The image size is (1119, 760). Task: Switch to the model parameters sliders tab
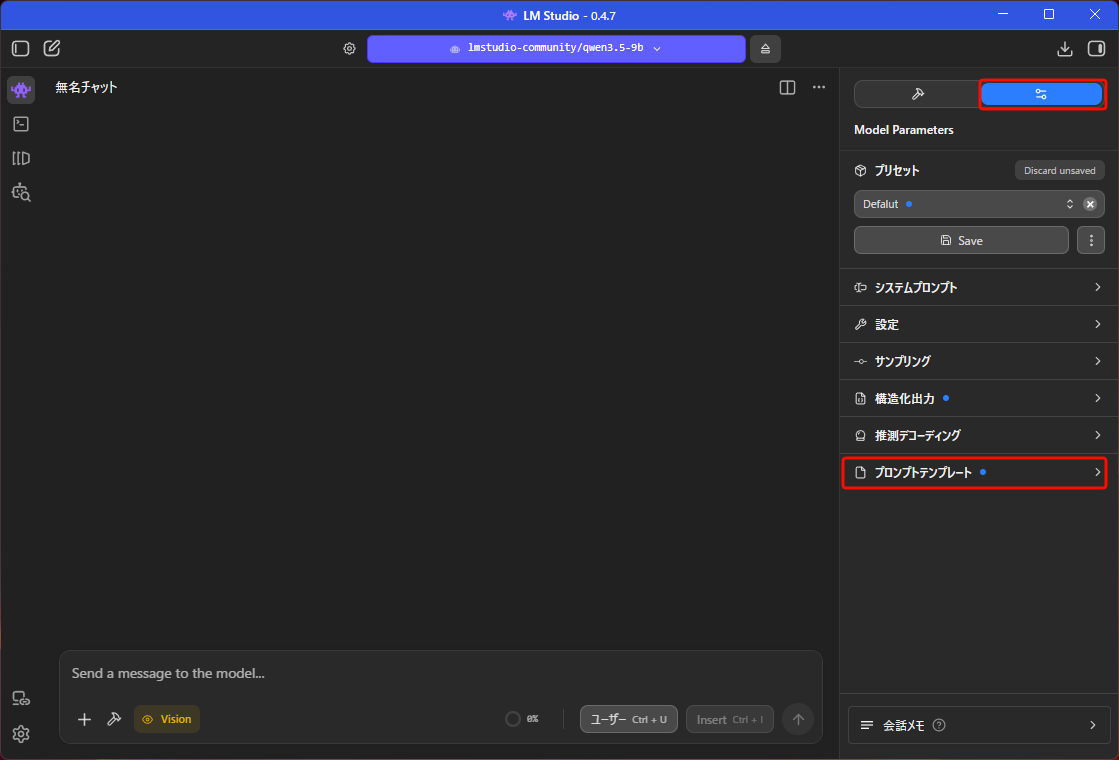click(x=1041, y=94)
